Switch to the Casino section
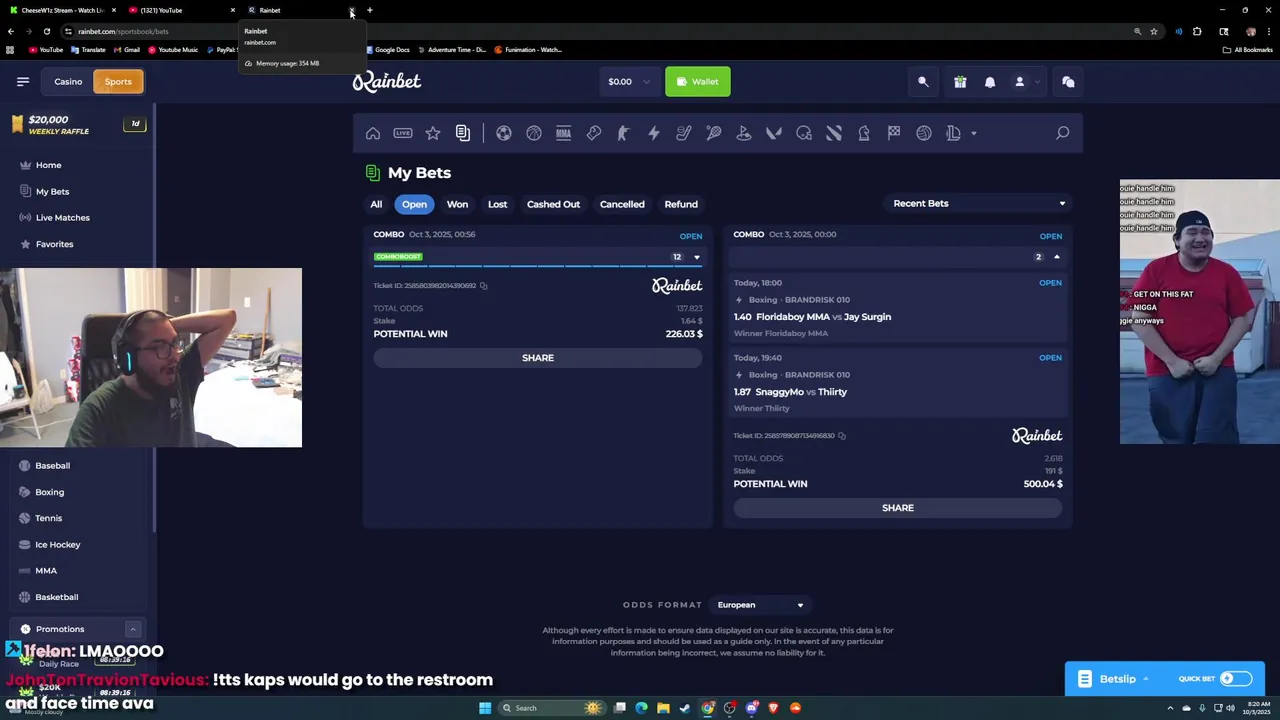The image size is (1280, 720). point(68,82)
